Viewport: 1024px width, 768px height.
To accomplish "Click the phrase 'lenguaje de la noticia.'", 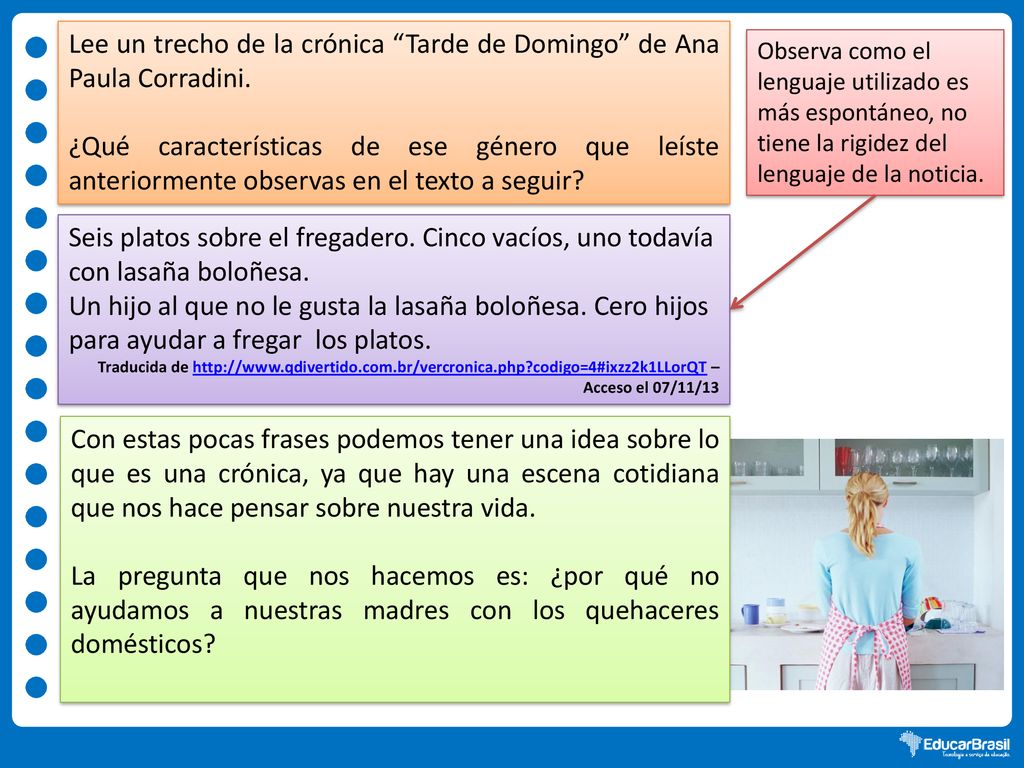I will (x=871, y=174).
